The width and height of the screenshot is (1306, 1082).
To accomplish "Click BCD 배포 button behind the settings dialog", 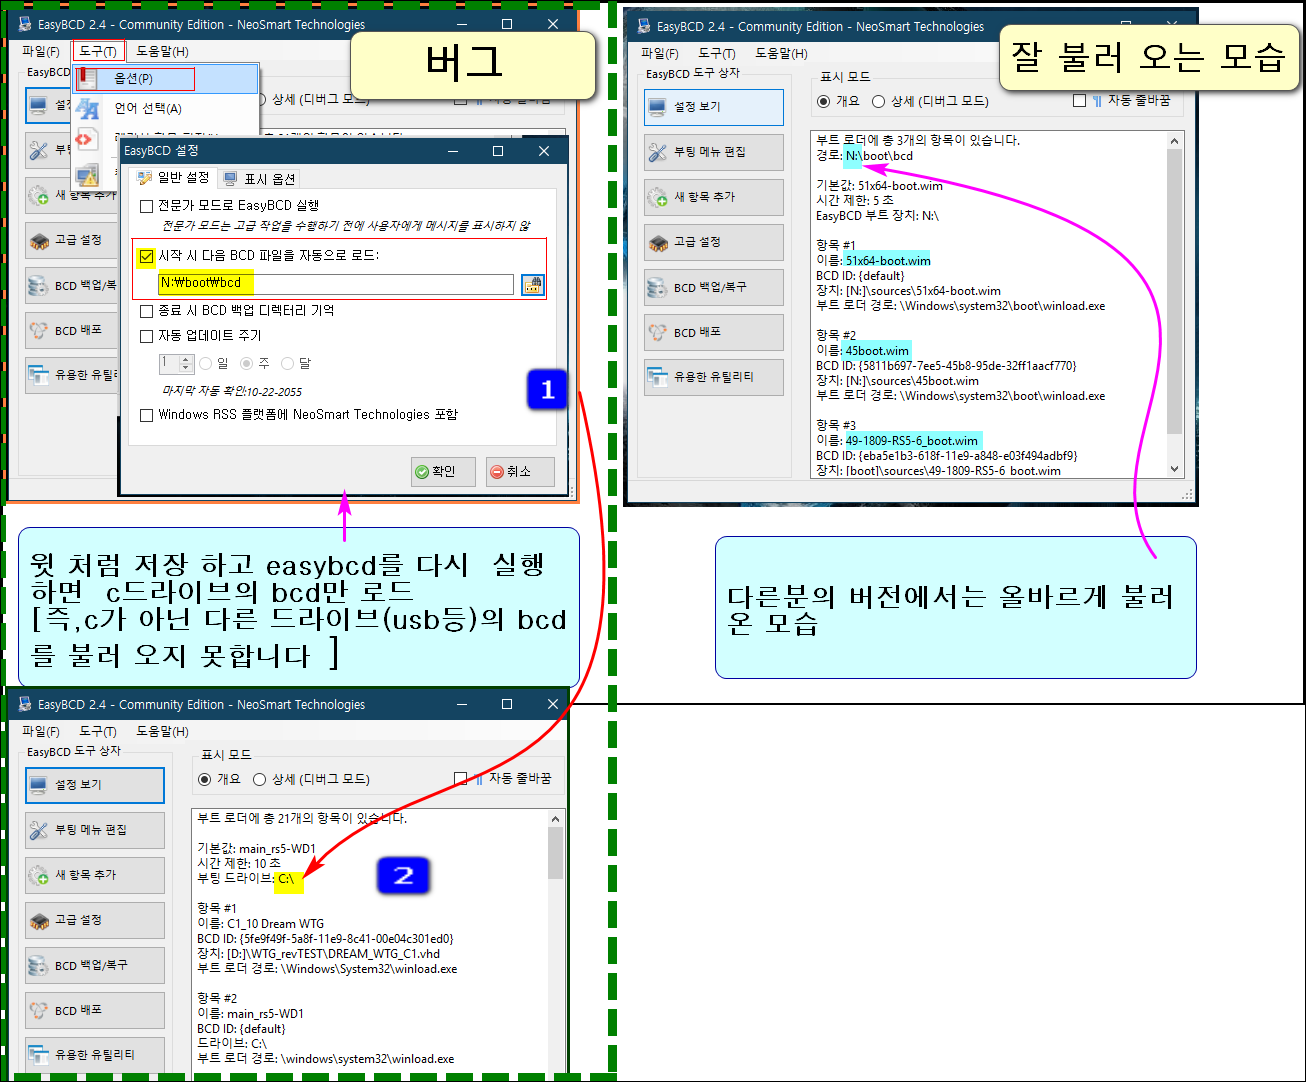I will (71, 330).
